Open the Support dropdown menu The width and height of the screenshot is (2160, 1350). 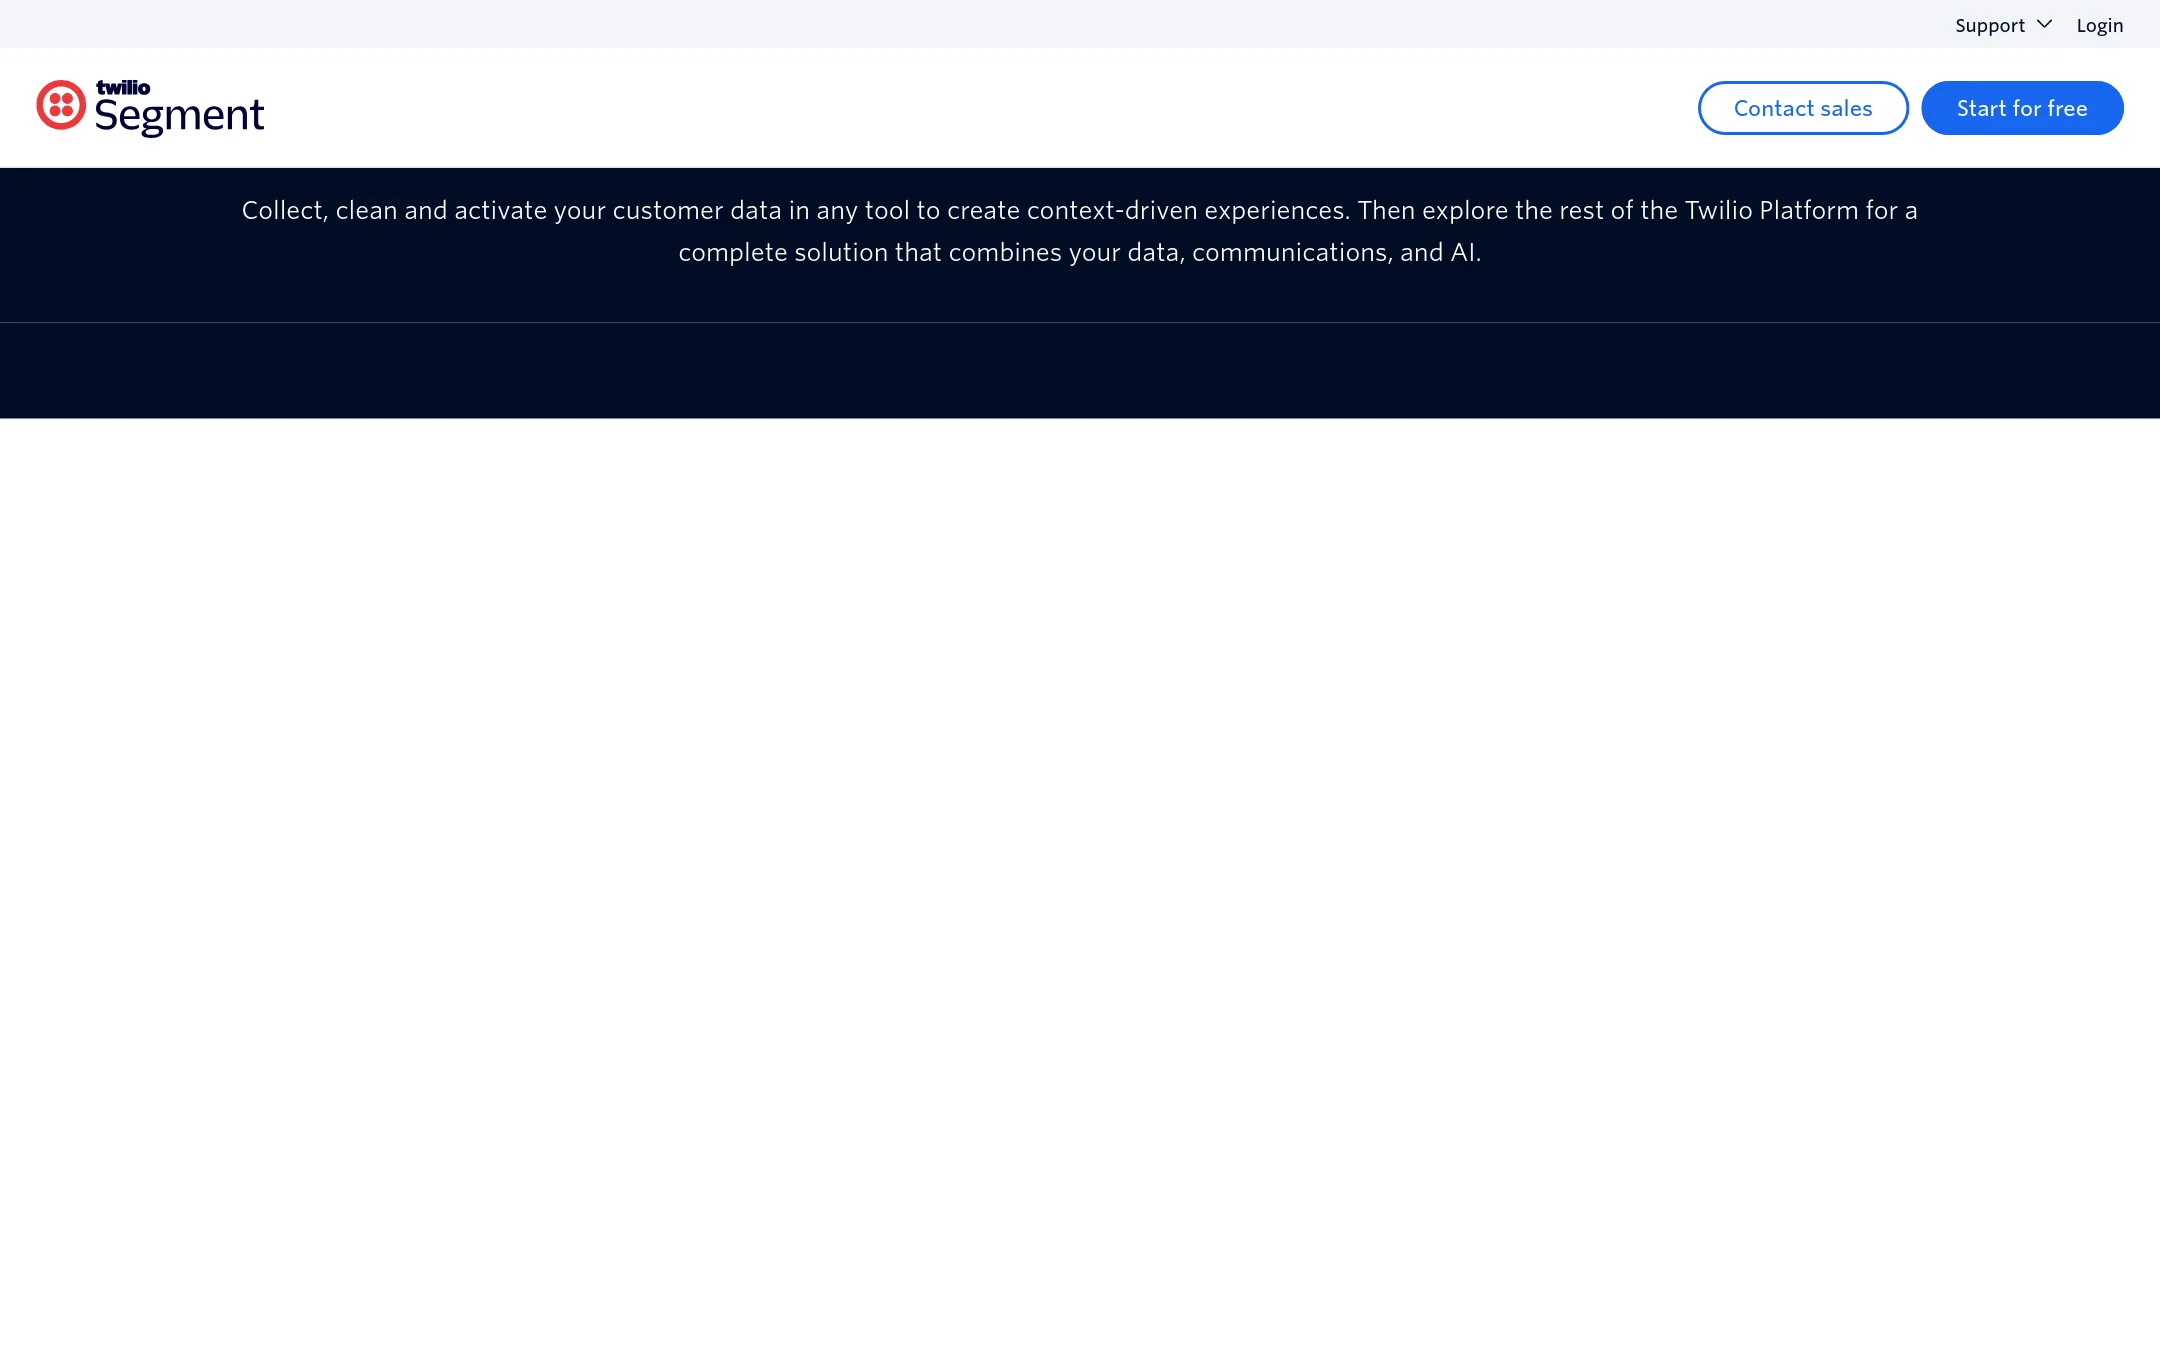coord(2003,25)
